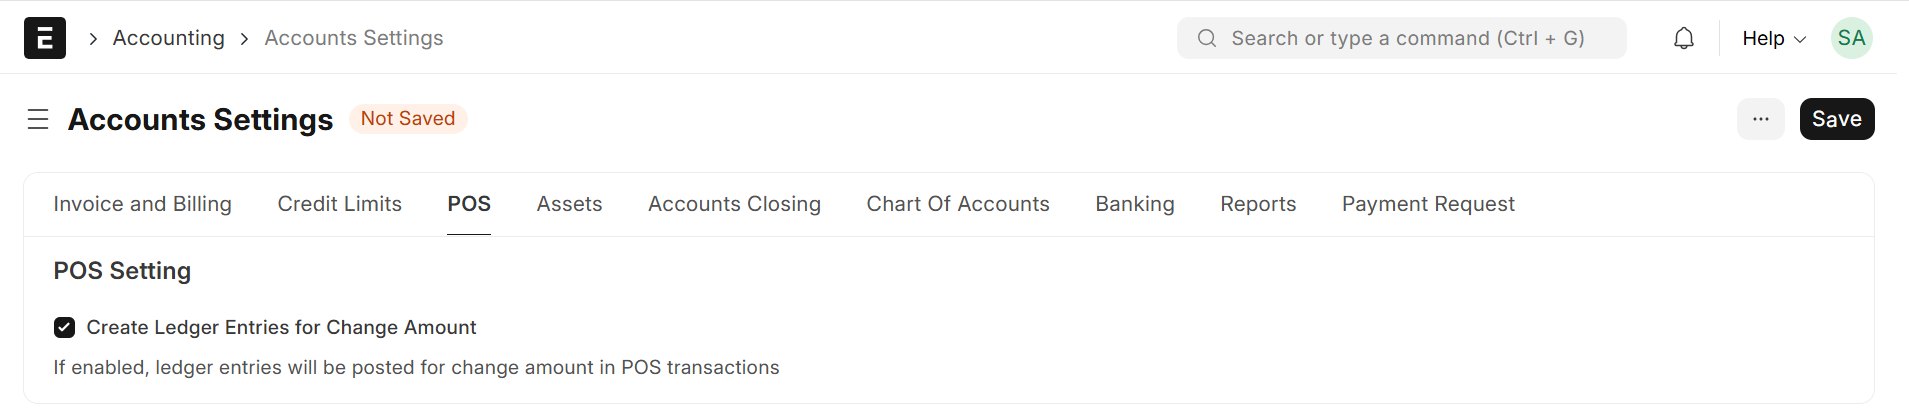Uncheck Create Ledger Entries for Change Amount

click(65, 327)
